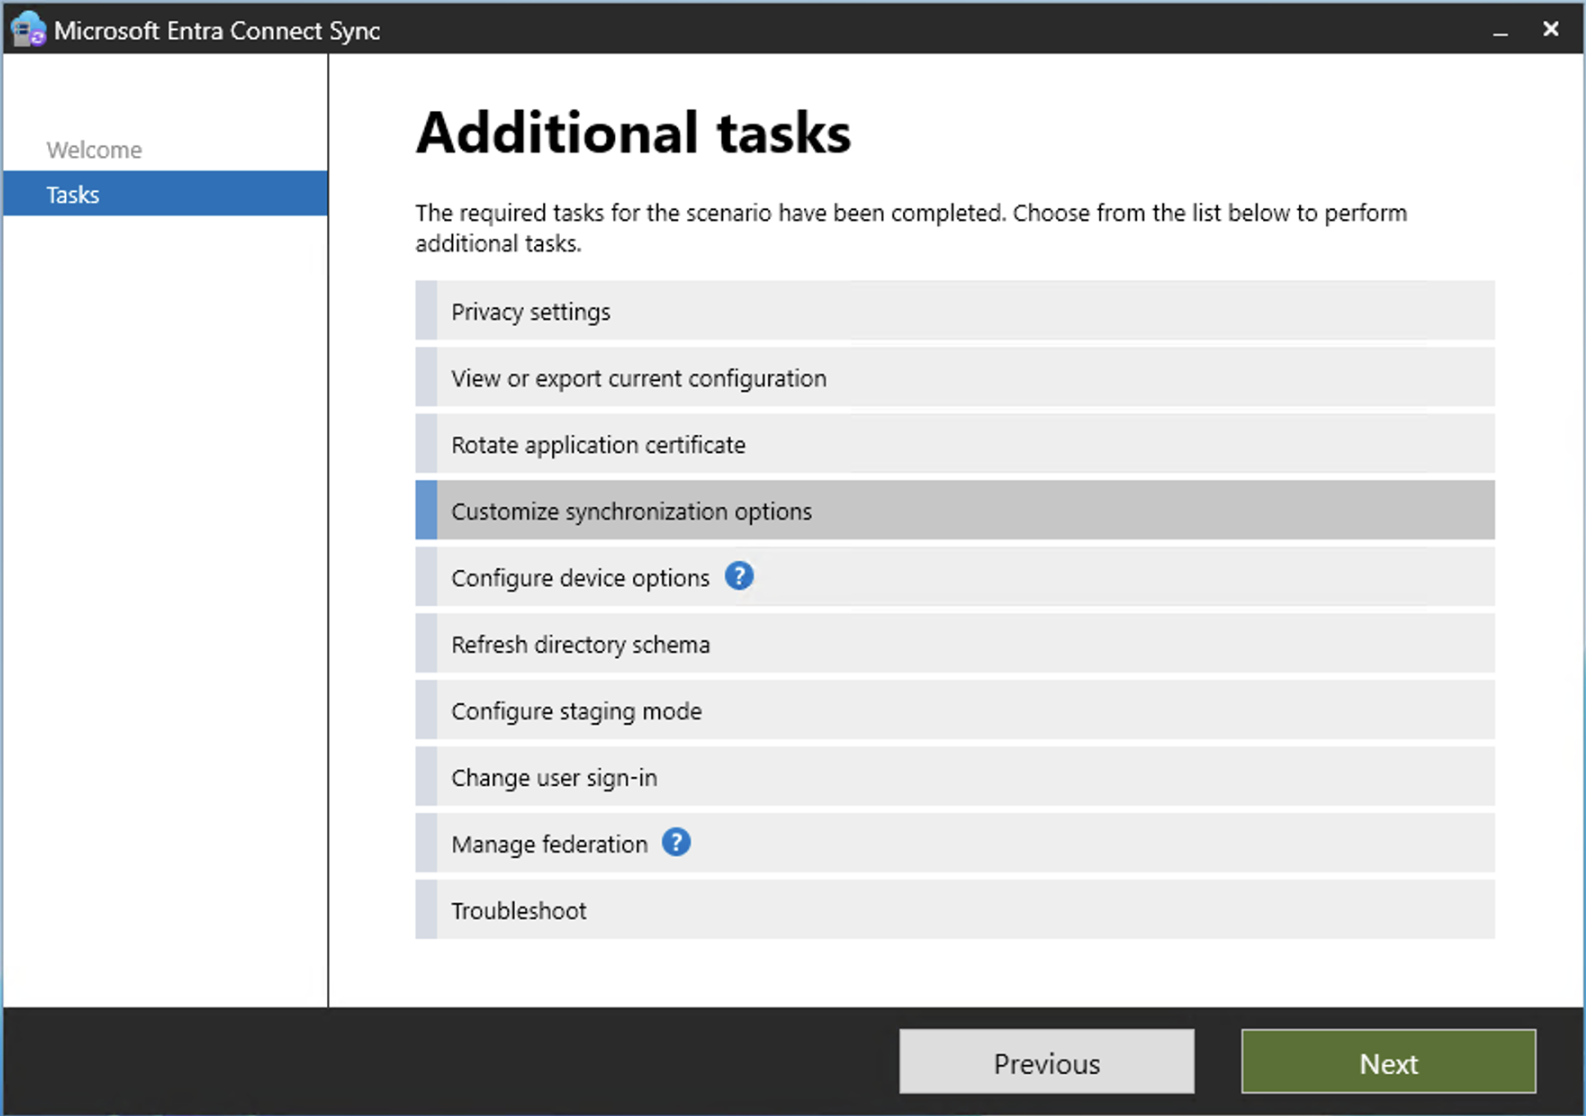The height and width of the screenshot is (1116, 1586).
Task: Go to the Welcome step in sidebar
Action: coord(94,150)
